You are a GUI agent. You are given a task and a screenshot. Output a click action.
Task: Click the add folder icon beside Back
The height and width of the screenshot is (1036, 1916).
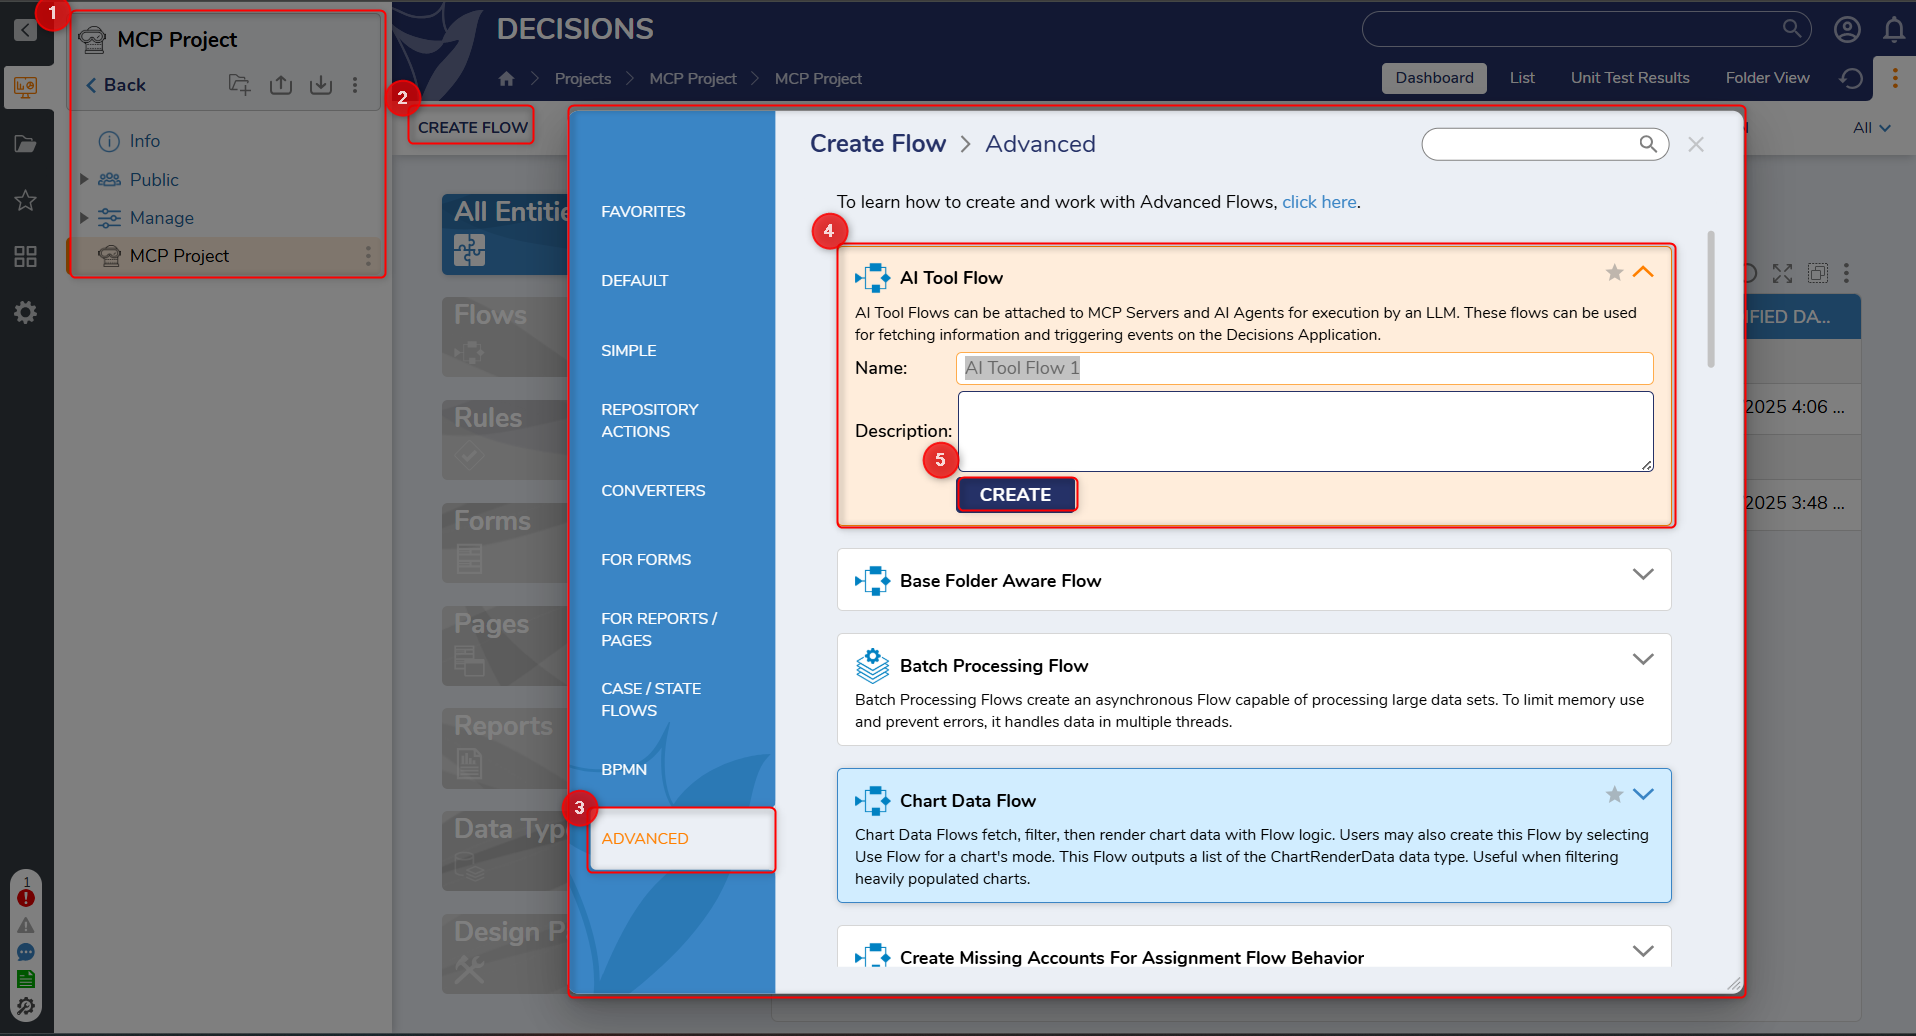click(240, 85)
